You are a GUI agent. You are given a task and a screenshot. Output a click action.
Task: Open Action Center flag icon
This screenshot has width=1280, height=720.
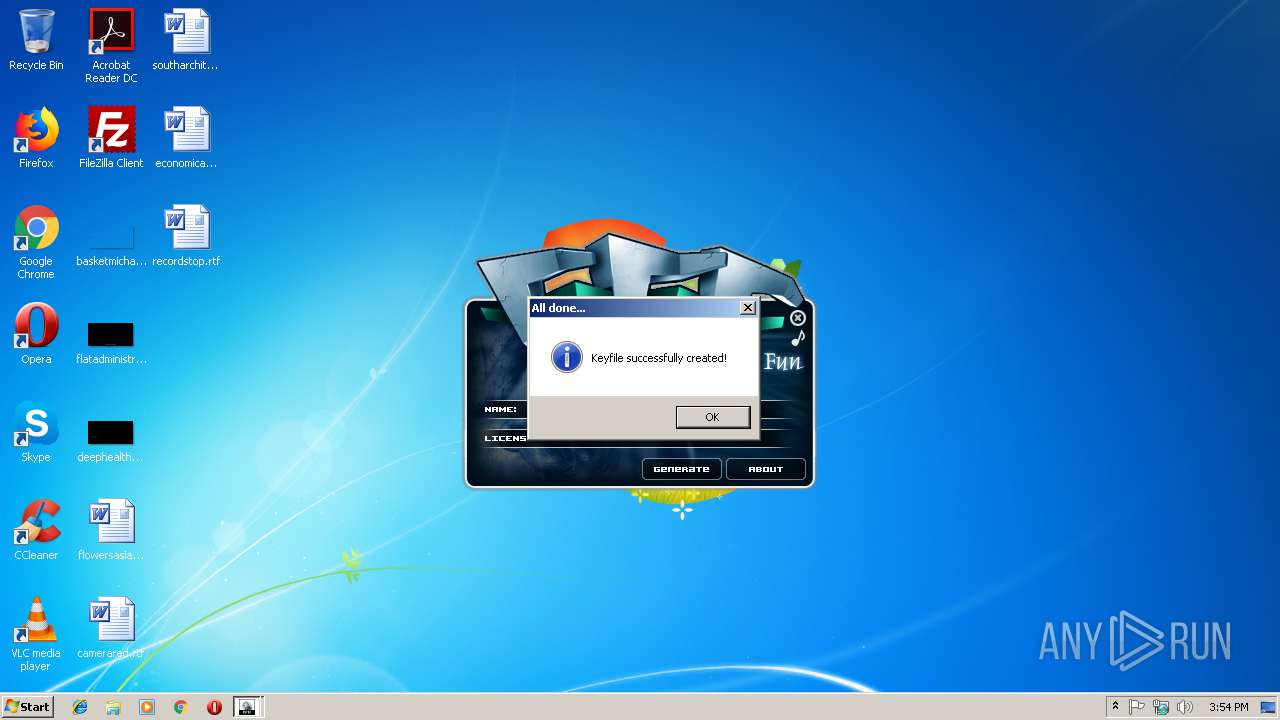coord(1137,707)
